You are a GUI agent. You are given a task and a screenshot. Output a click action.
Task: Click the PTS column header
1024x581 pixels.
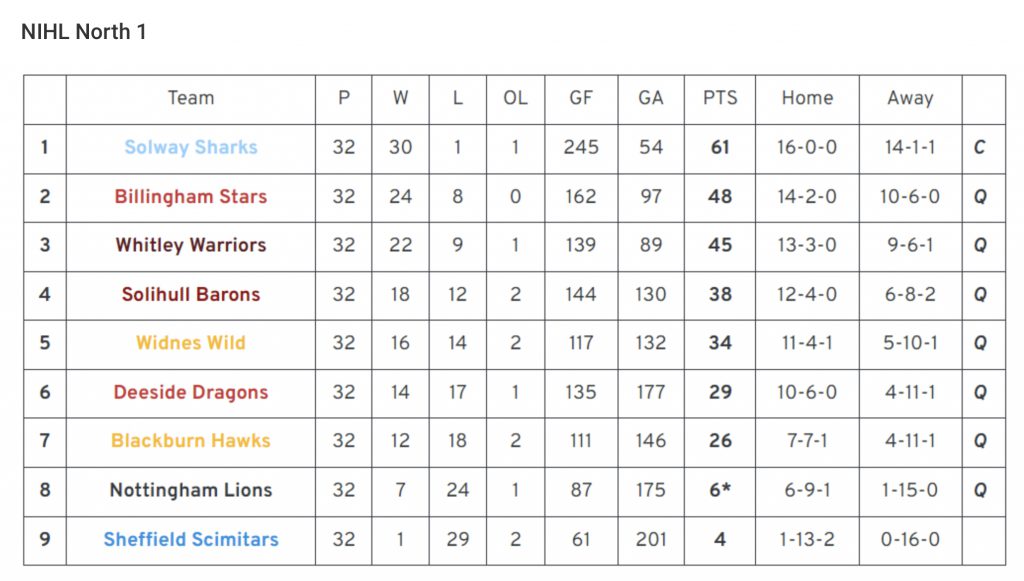(720, 98)
